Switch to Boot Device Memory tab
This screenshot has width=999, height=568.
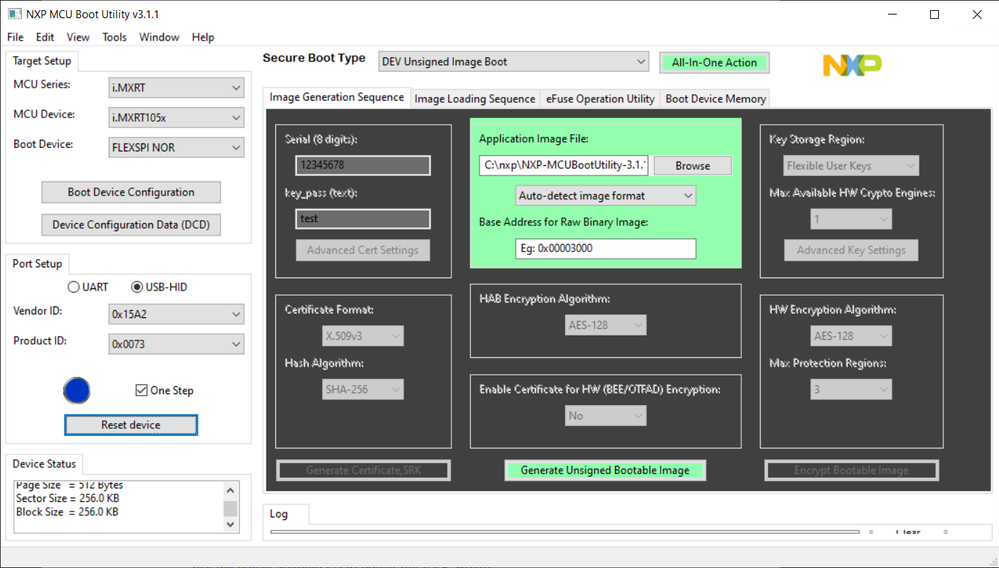(715, 99)
